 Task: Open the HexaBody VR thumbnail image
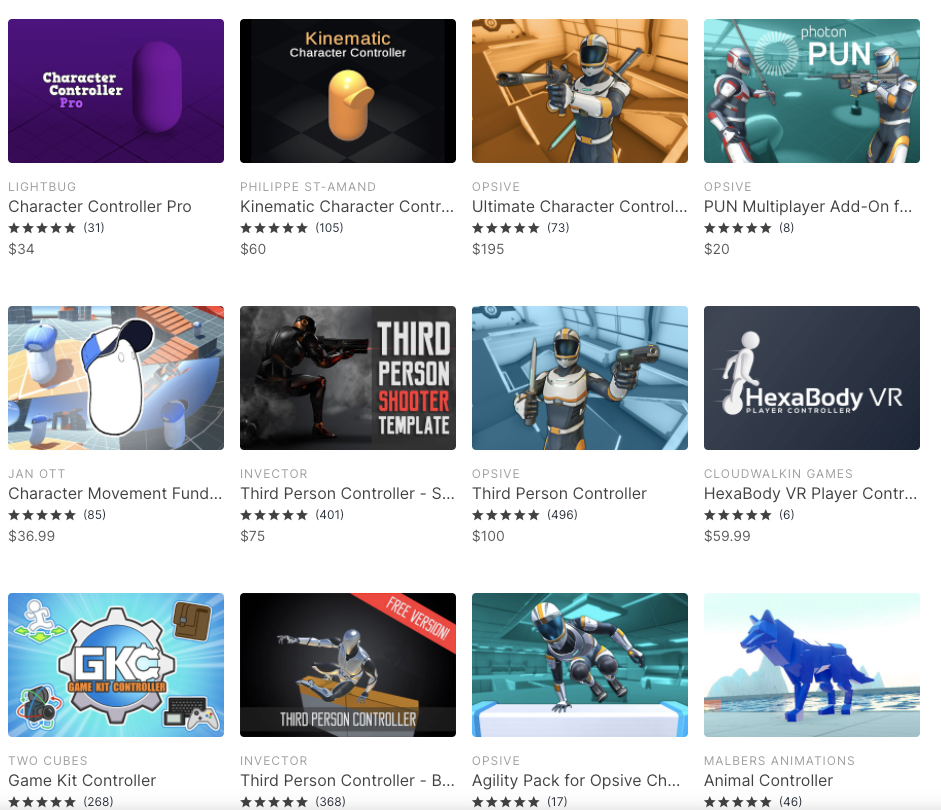(811, 378)
